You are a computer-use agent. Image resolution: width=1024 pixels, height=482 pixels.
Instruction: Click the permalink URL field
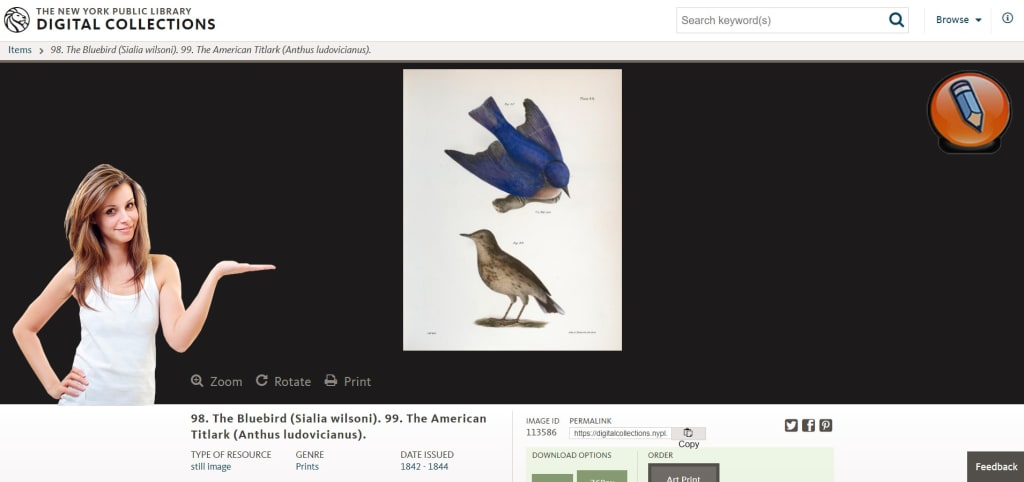pyautogui.click(x=620, y=433)
